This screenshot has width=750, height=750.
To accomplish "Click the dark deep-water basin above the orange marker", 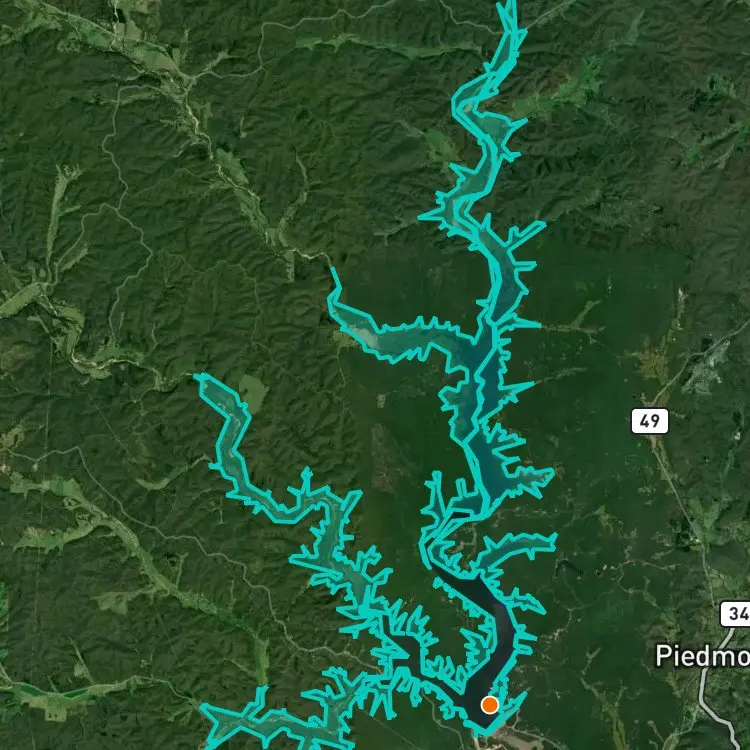I will pos(483,636).
